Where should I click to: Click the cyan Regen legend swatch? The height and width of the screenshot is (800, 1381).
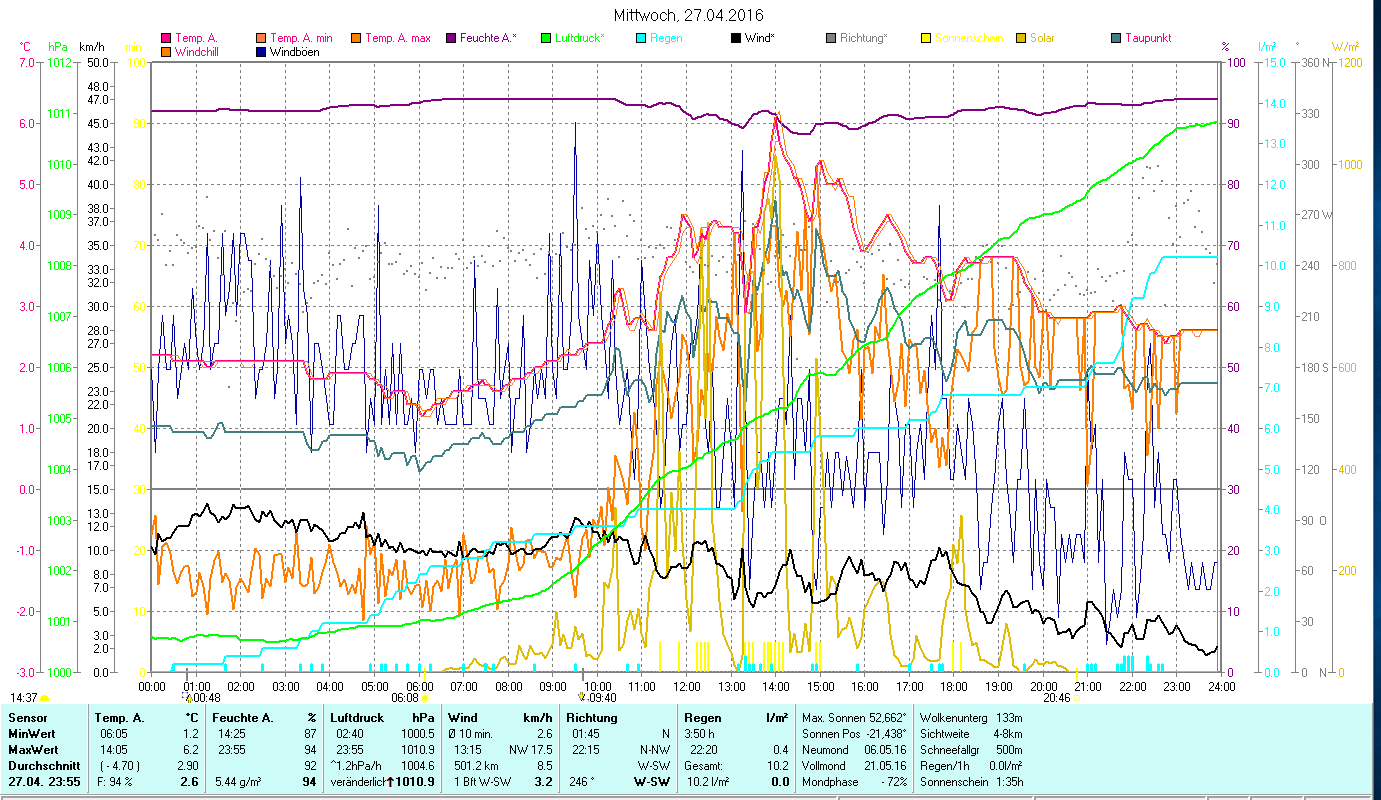tap(642, 38)
